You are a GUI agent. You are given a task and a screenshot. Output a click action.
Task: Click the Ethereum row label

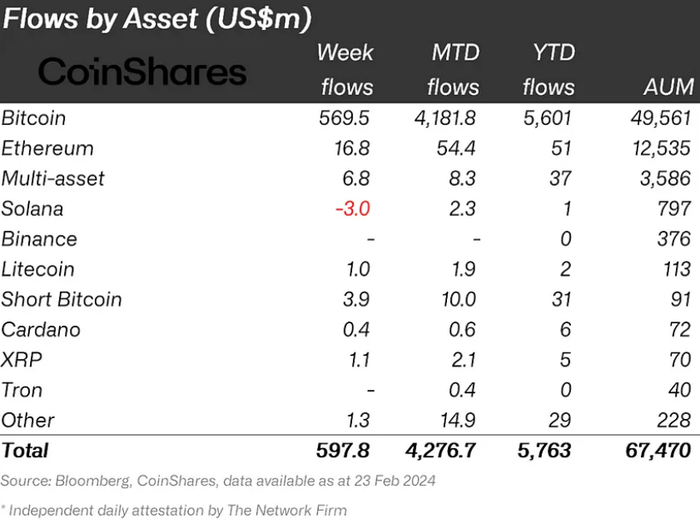47,148
